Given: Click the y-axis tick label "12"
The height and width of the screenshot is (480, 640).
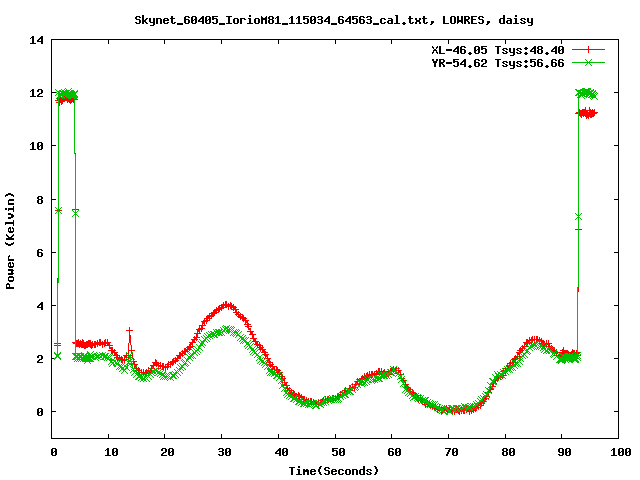Looking at the screenshot, I should click(37, 93).
